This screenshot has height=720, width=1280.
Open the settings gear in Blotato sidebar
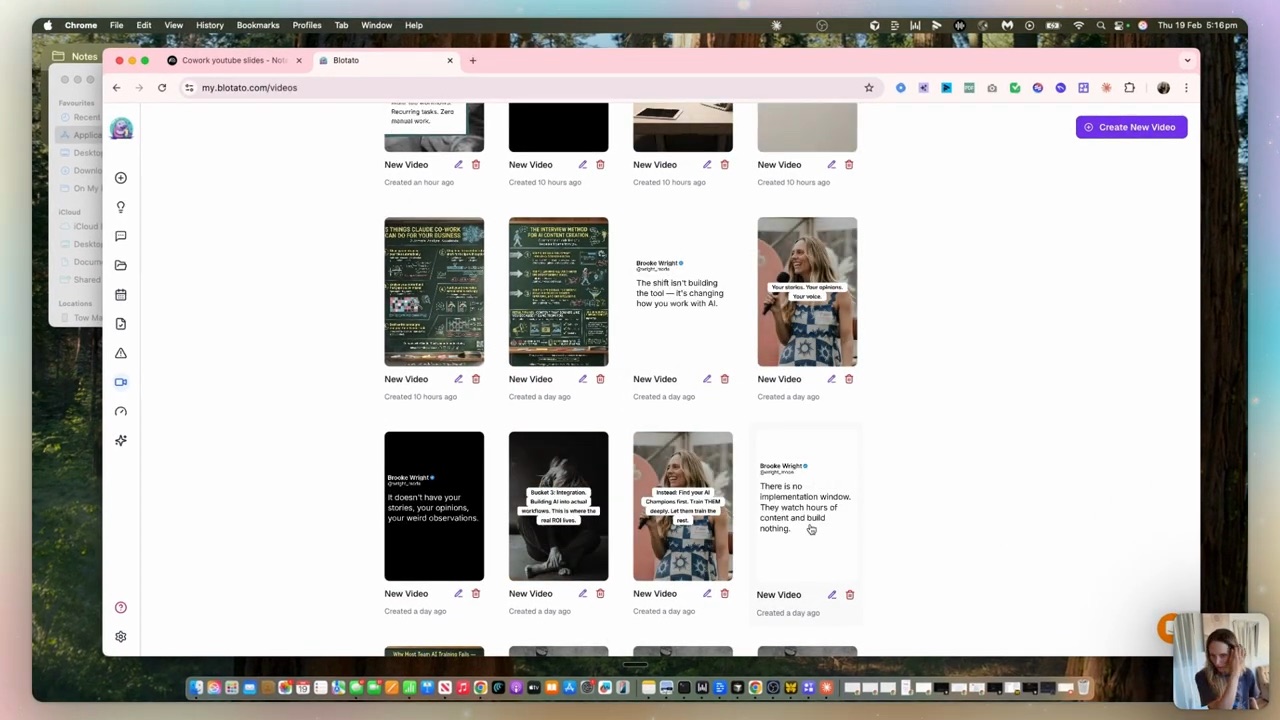[121, 637]
